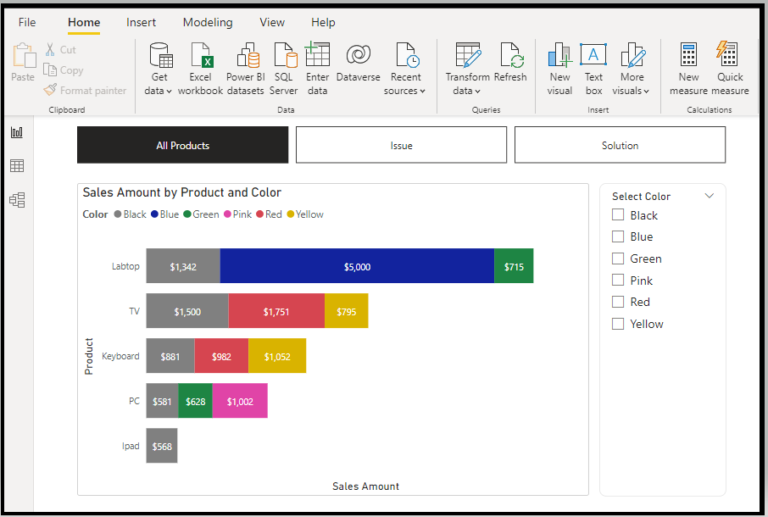This screenshot has height=517, width=768.
Task: Click the Keyboard axis label
Action: pos(120,356)
